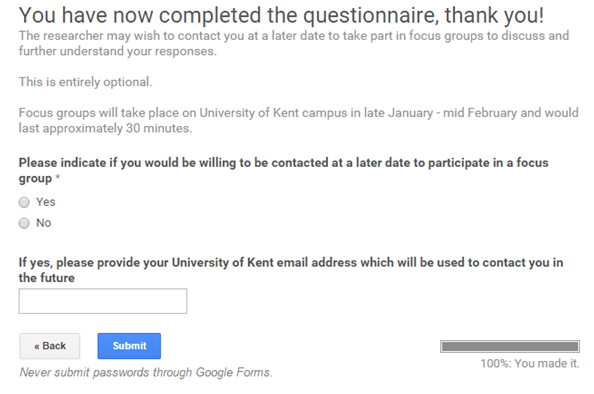This screenshot has width=594, height=394.
Task: Choose the No option label text
Action: click(x=44, y=223)
